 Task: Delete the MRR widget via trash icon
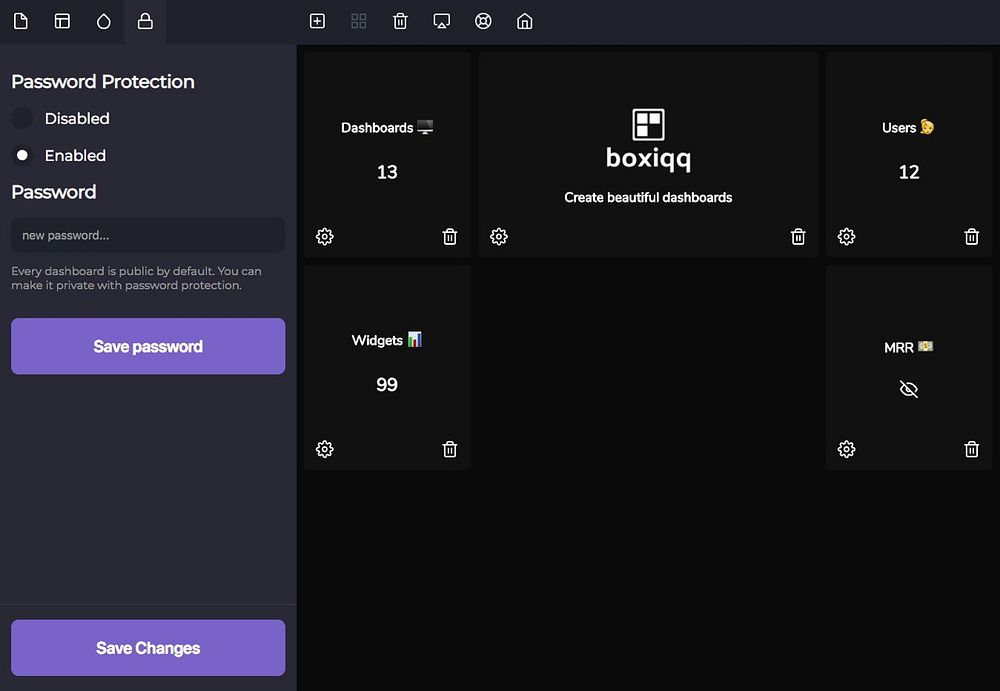click(x=971, y=449)
